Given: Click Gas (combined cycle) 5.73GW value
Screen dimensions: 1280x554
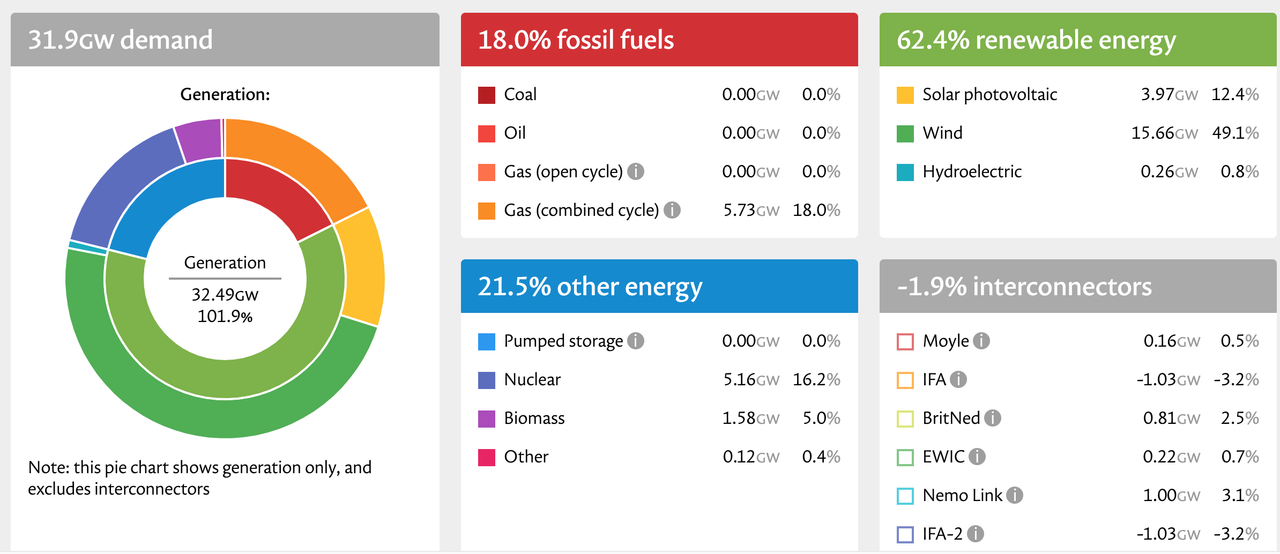Looking at the screenshot, I should [752, 210].
